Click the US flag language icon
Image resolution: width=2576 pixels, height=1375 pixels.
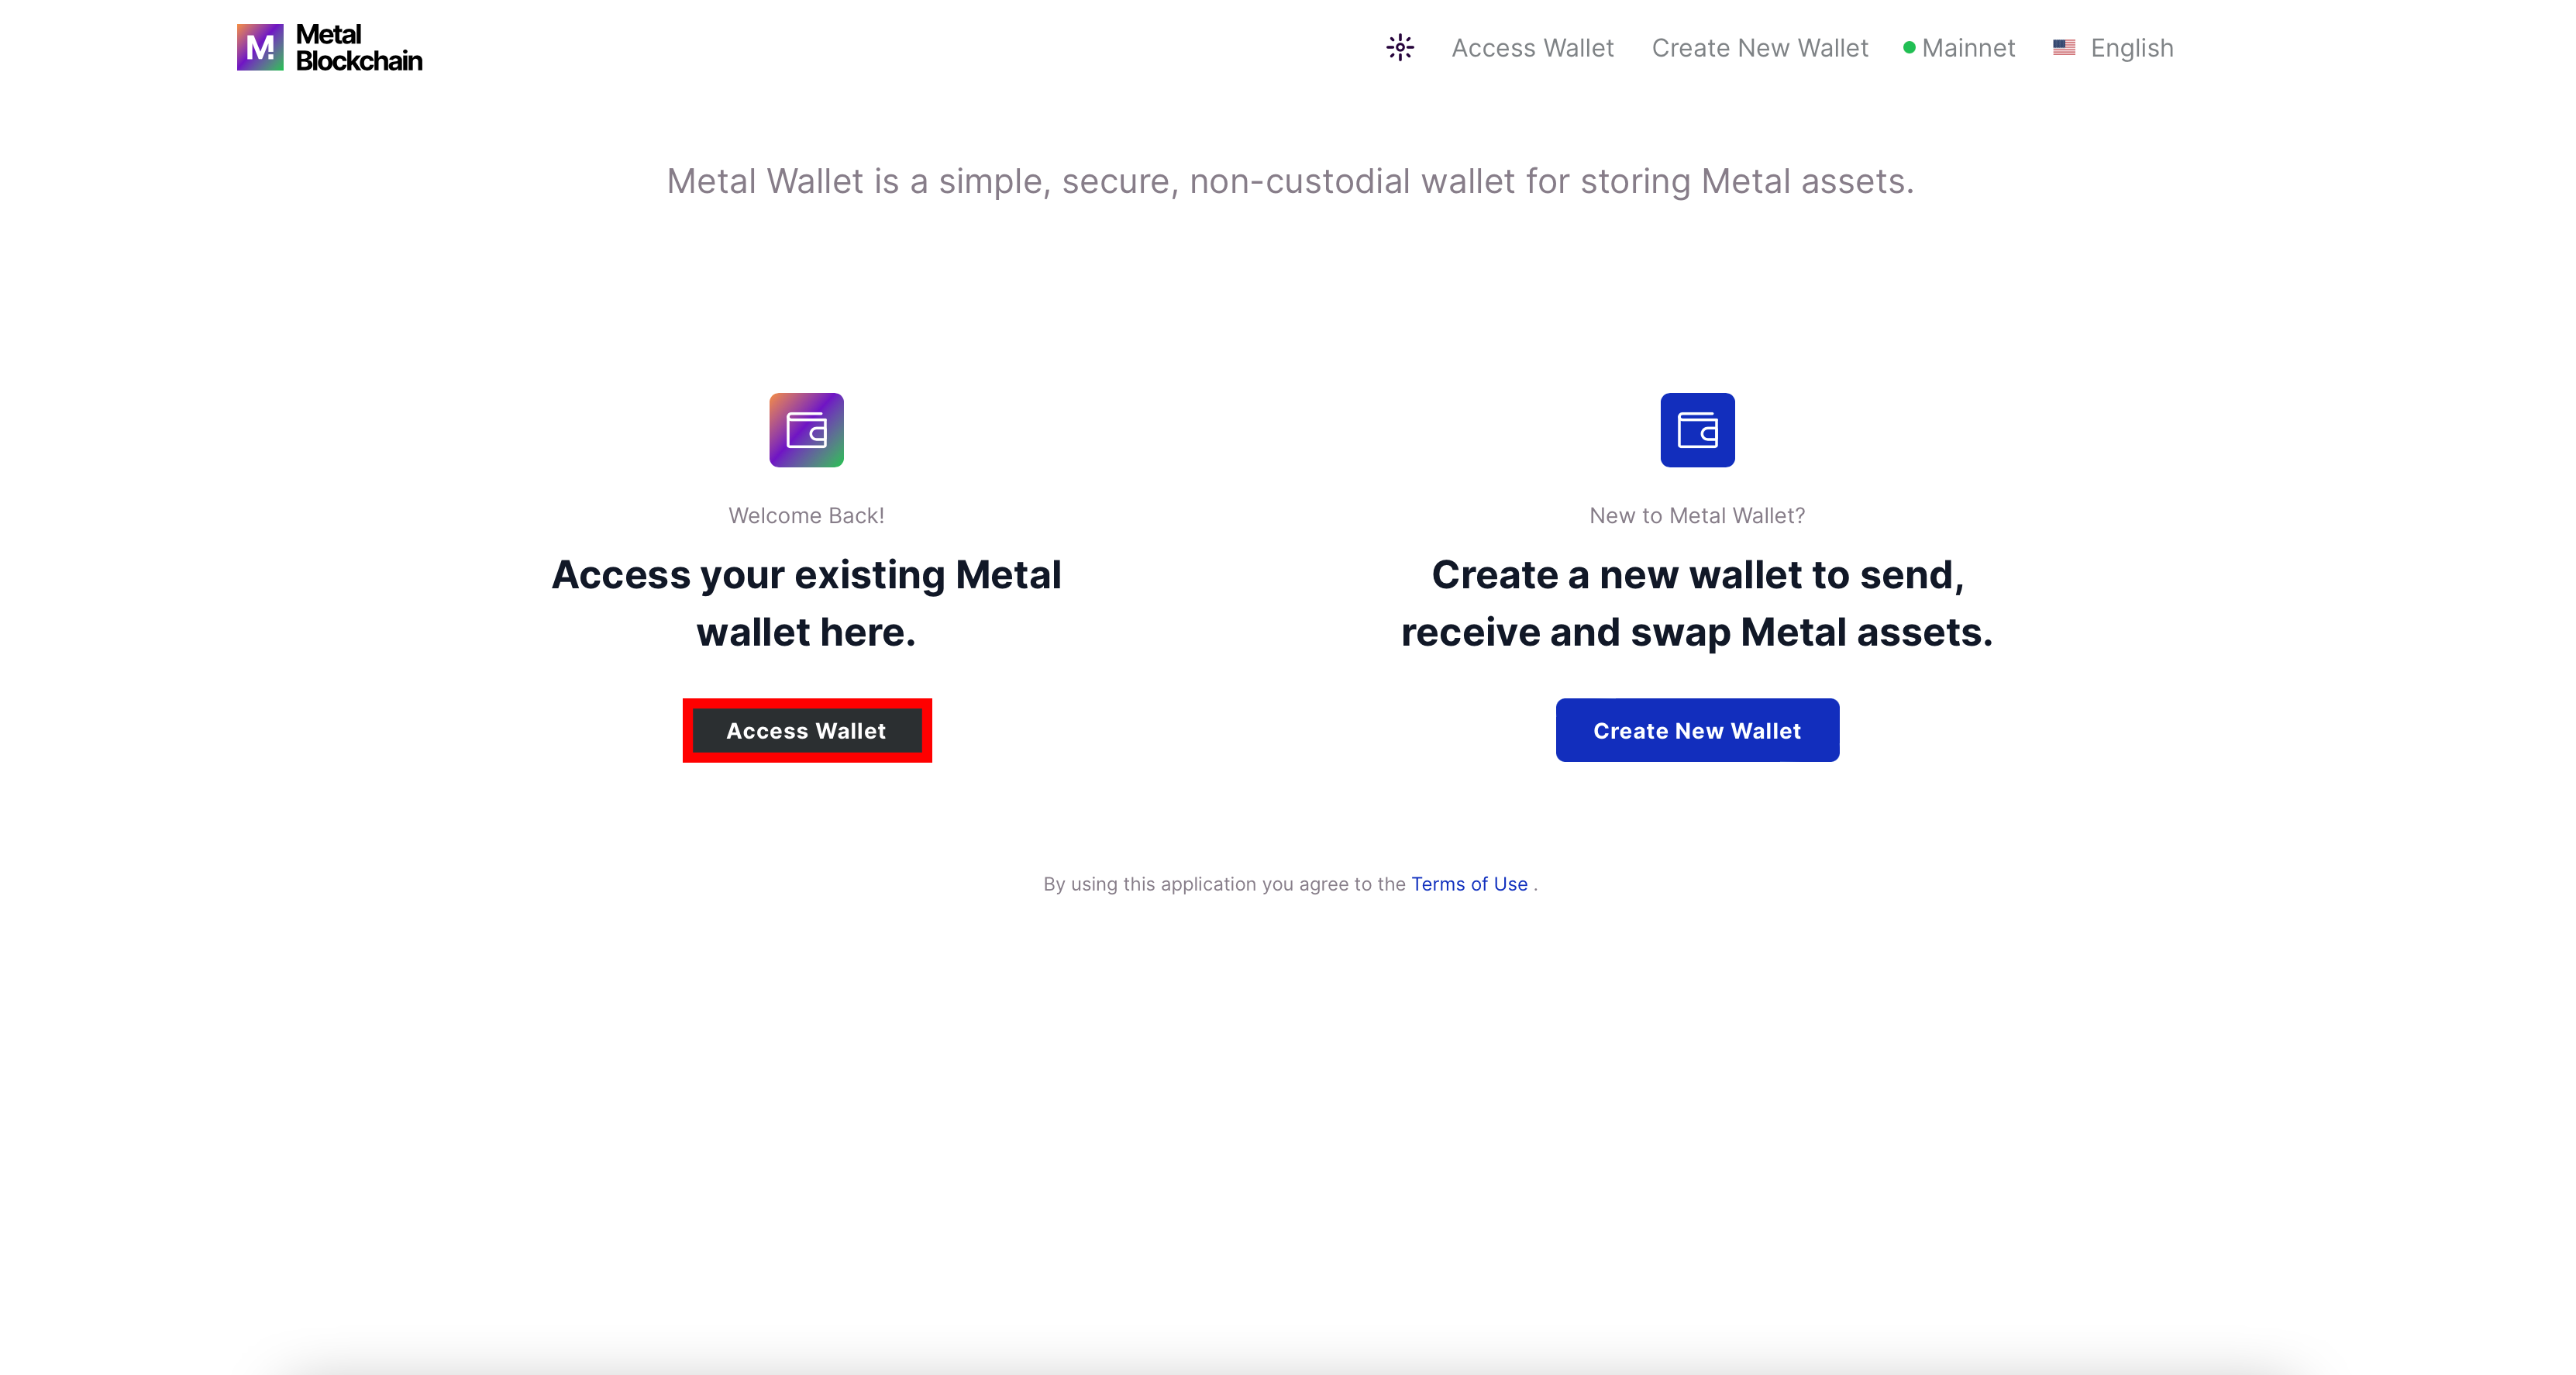coord(2064,47)
